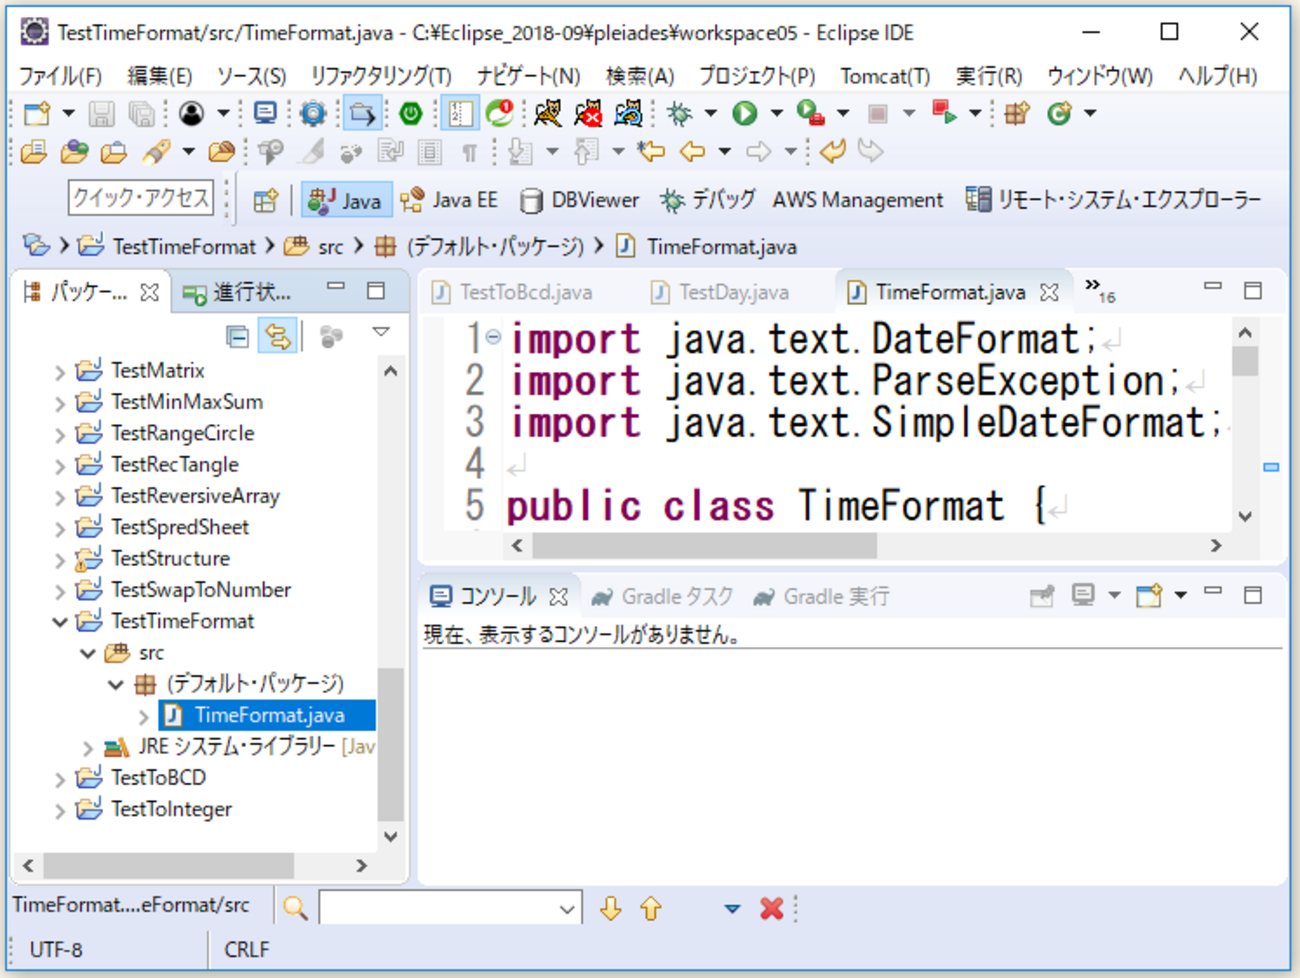Image resolution: width=1300 pixels, height=978 pixels.
Task: Collapse the TestTimeFormat project node
Action: (x=59, y=621)
